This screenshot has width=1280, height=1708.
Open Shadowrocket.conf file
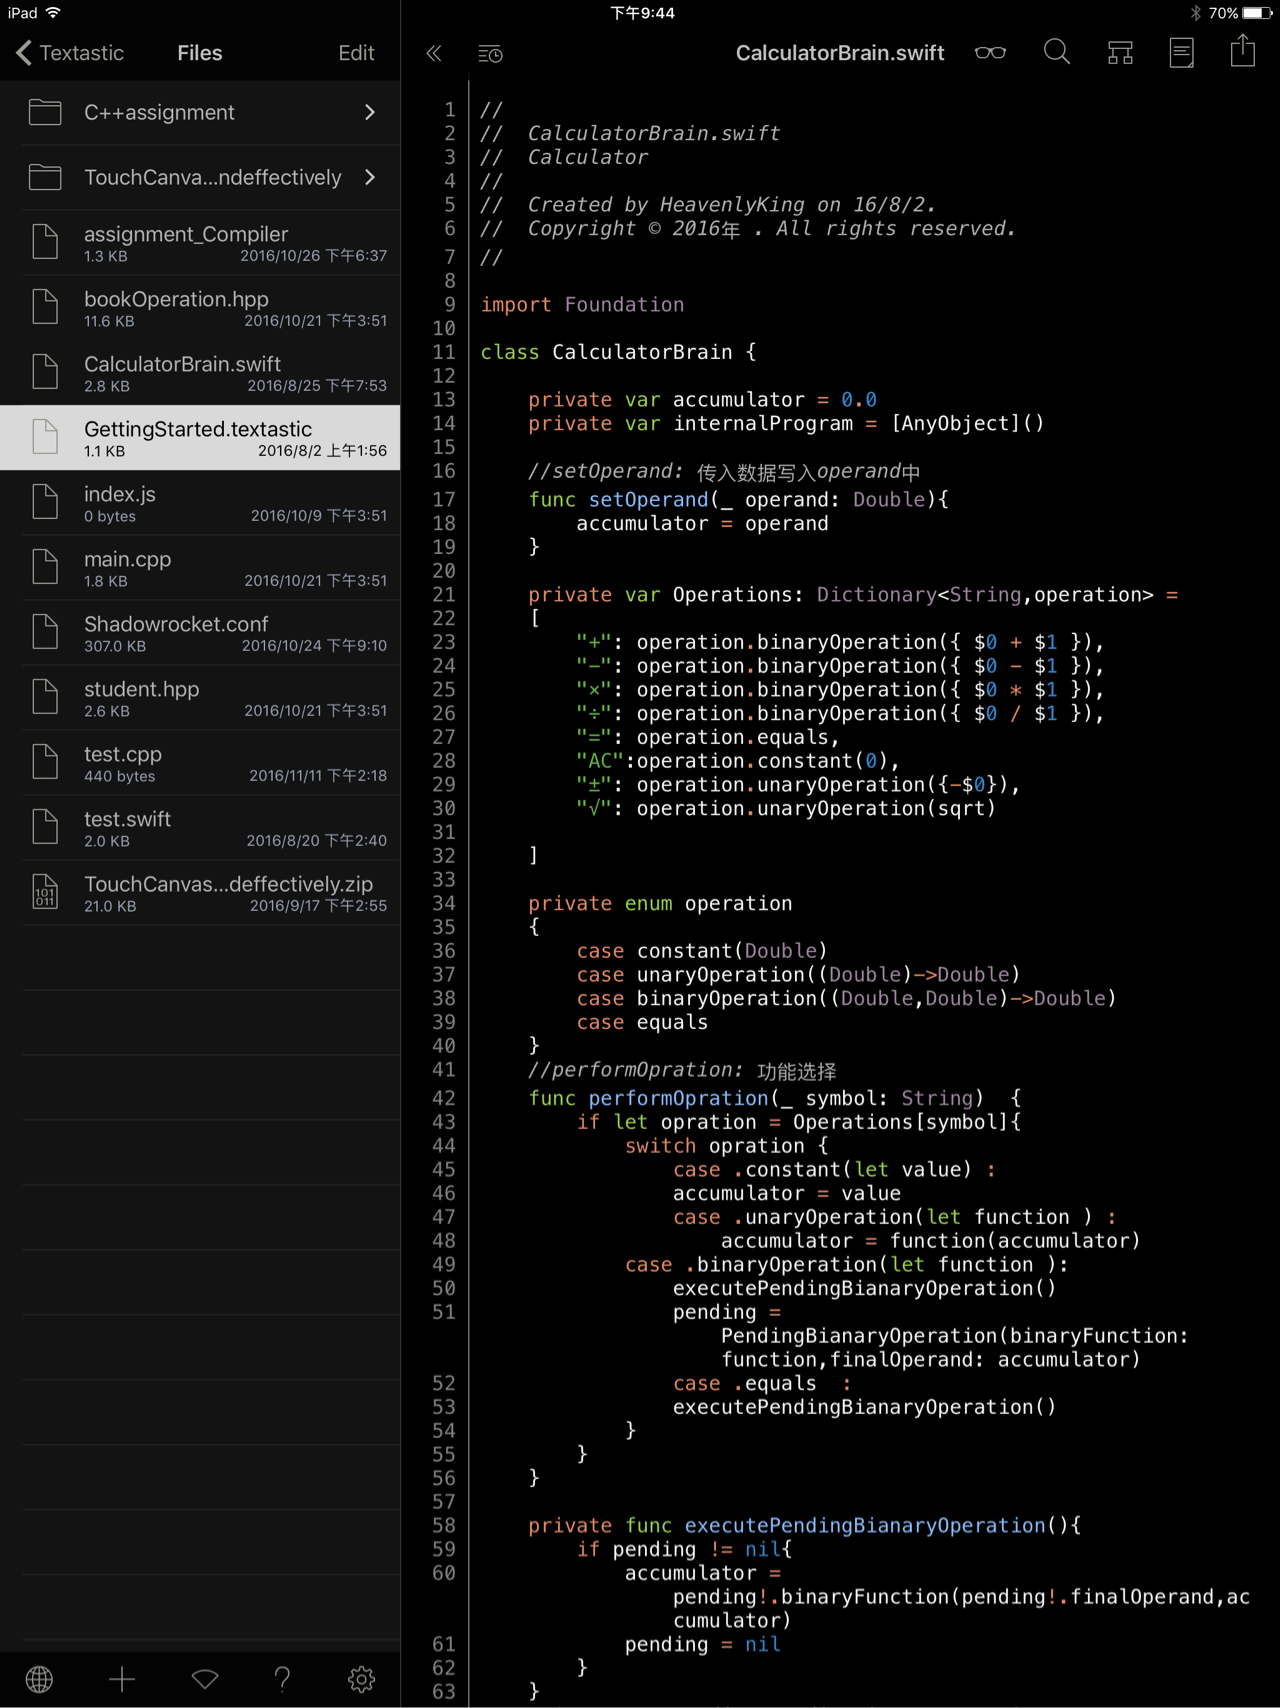200,633
